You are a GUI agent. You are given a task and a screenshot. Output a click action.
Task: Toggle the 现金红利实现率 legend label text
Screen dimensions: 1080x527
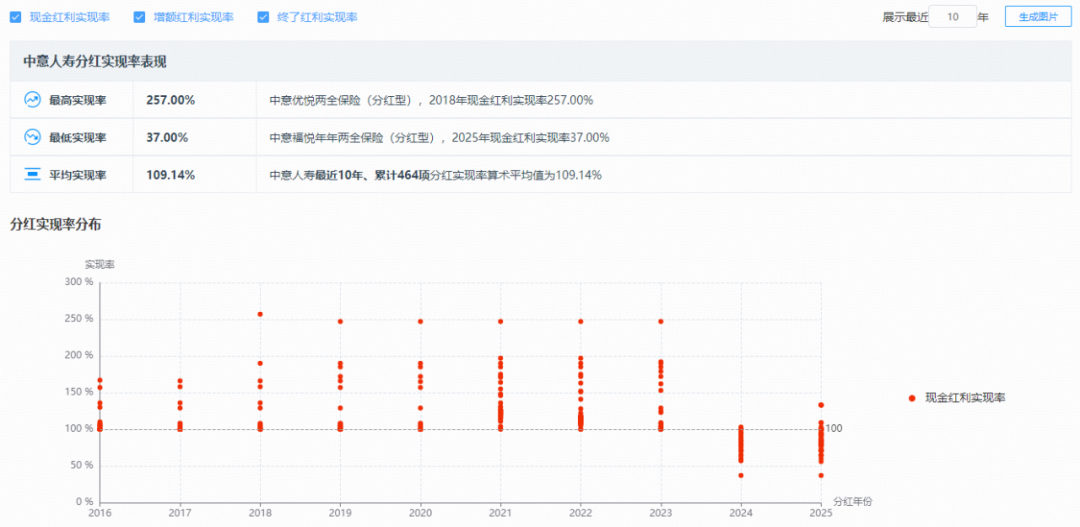pyautogui.click(x=964, y=398)
